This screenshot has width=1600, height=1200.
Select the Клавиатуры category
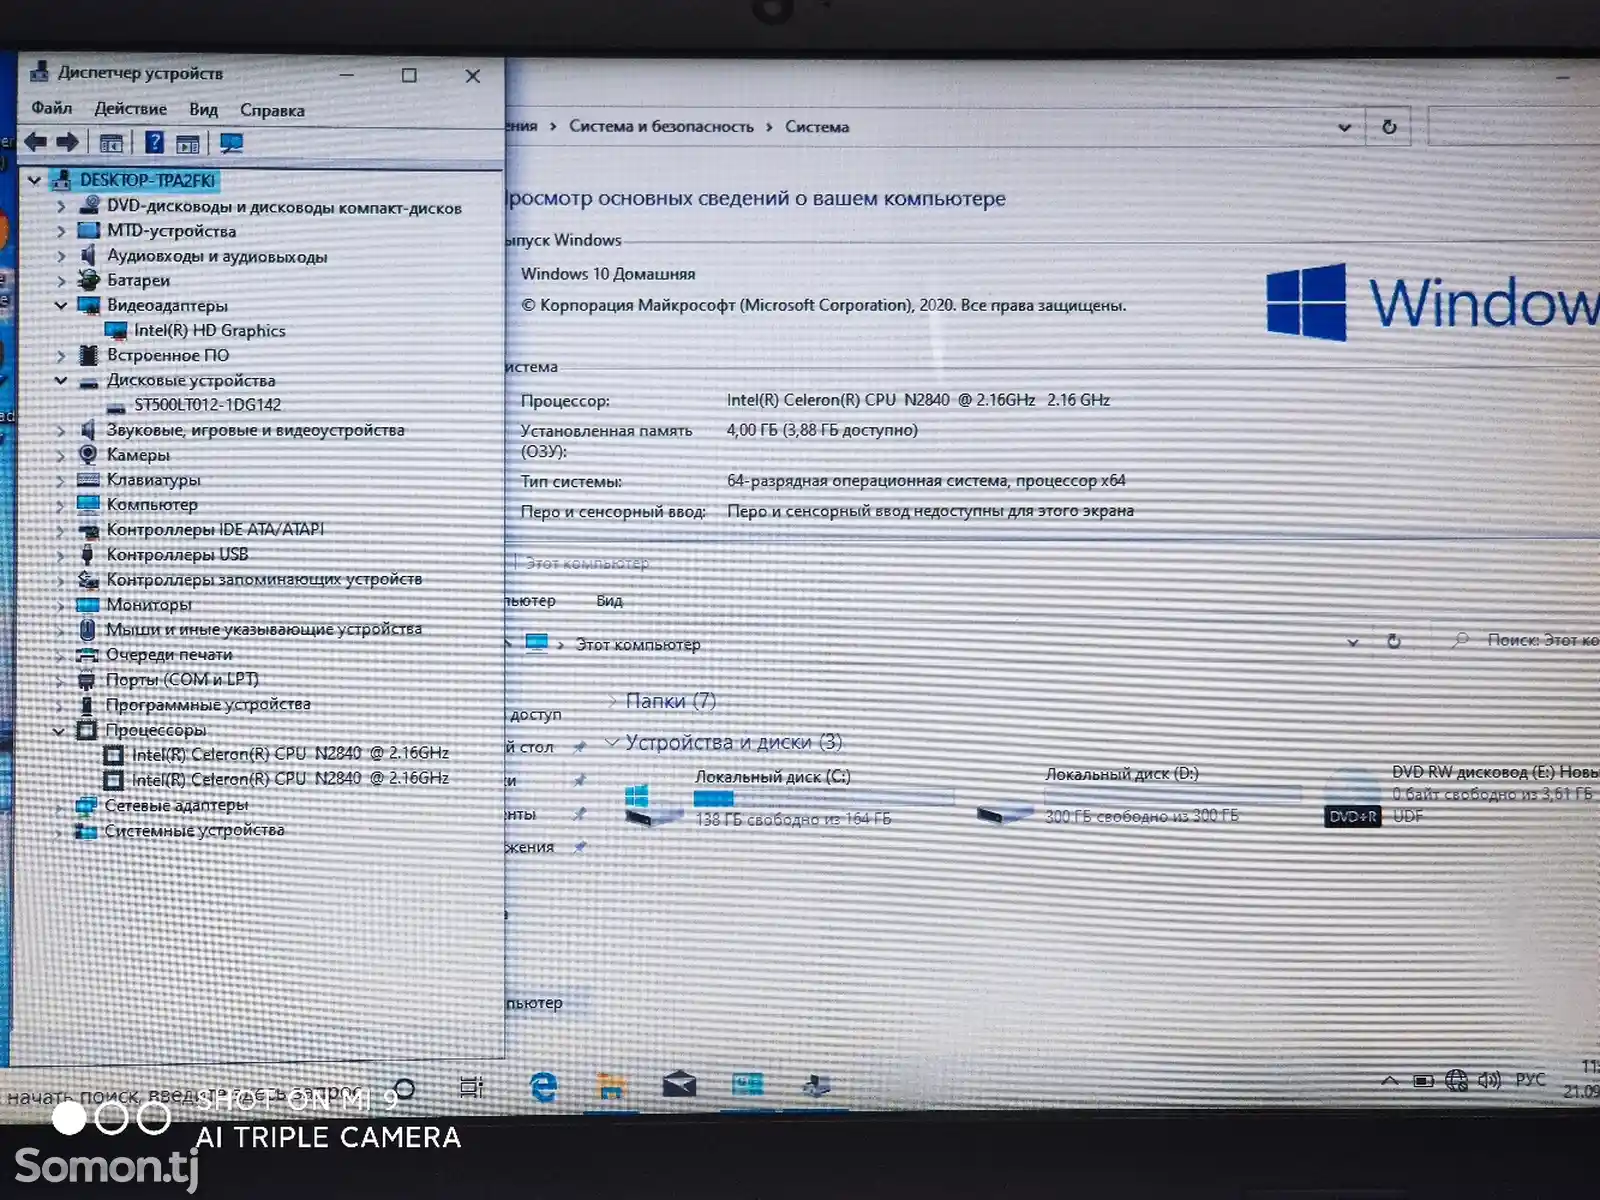[153, 480]
